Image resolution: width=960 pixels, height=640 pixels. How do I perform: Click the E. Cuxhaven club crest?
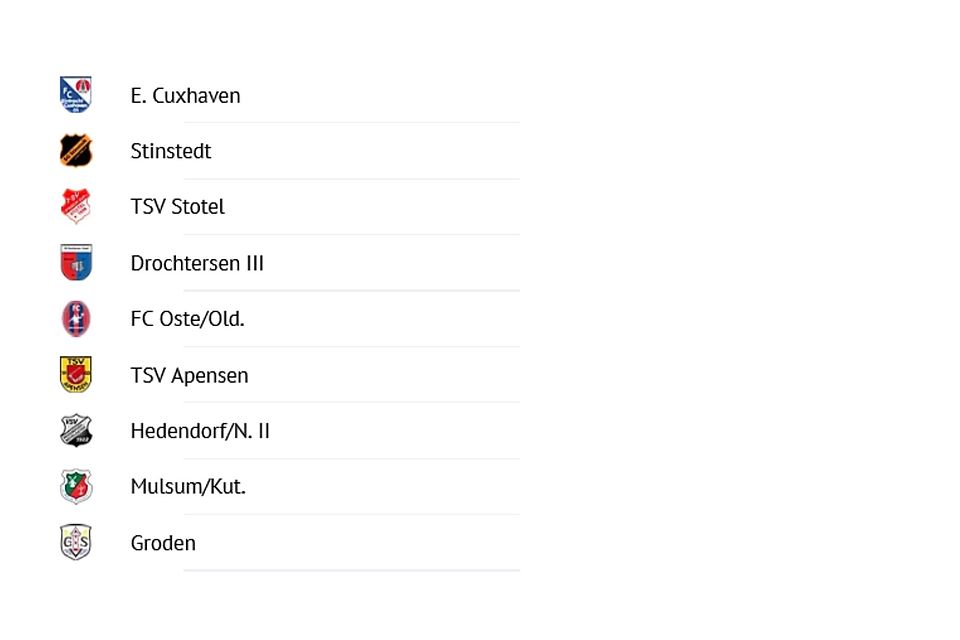point(76,95)
